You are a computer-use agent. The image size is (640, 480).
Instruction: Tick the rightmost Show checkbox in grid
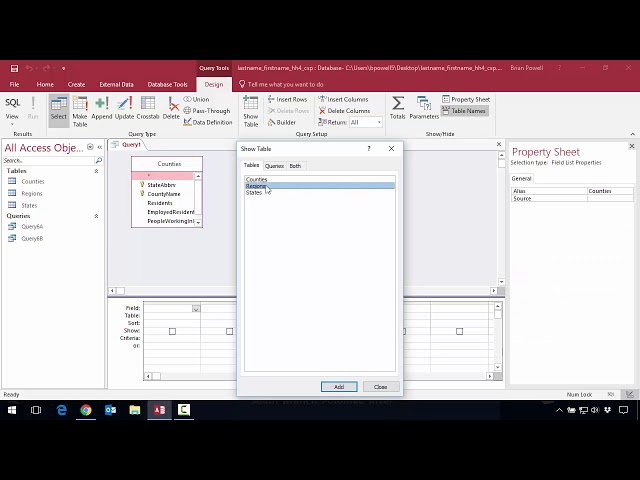click(x=459, y=331)
